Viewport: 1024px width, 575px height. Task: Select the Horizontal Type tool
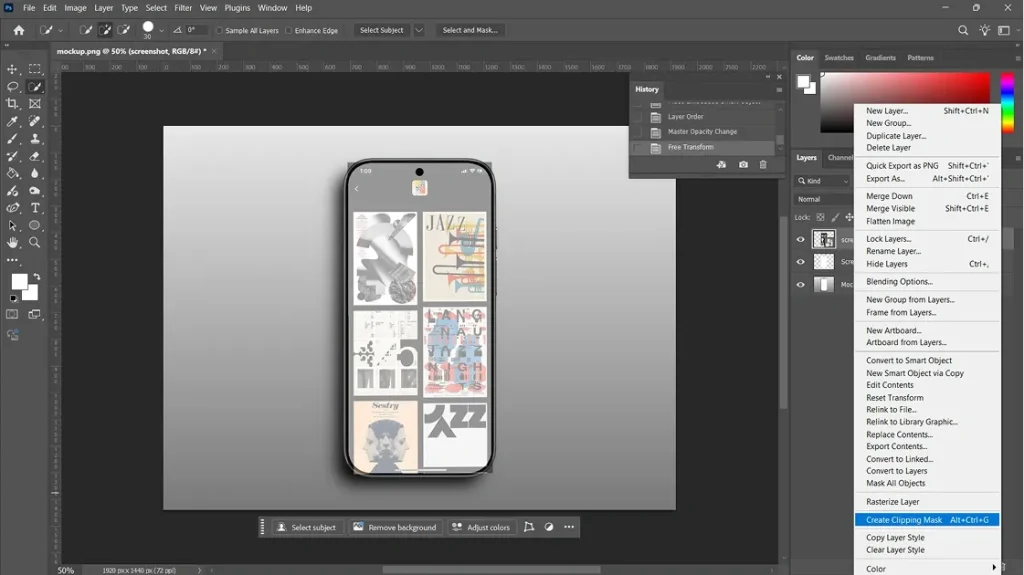35,208
